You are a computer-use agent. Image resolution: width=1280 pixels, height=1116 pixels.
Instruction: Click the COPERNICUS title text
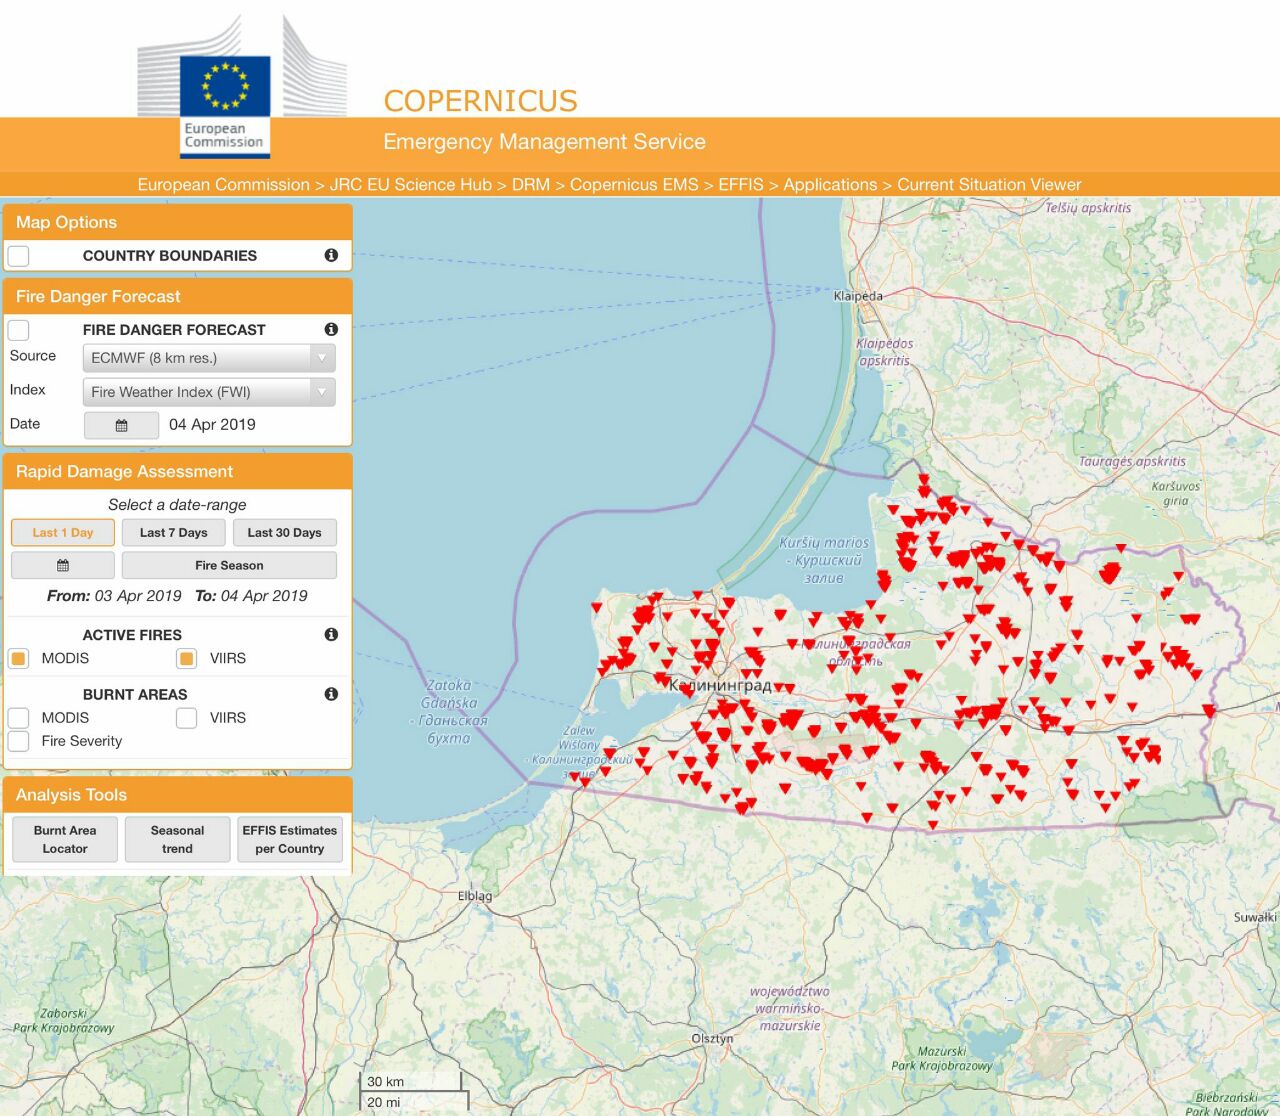pyautogui.click(x=481, y=101)
